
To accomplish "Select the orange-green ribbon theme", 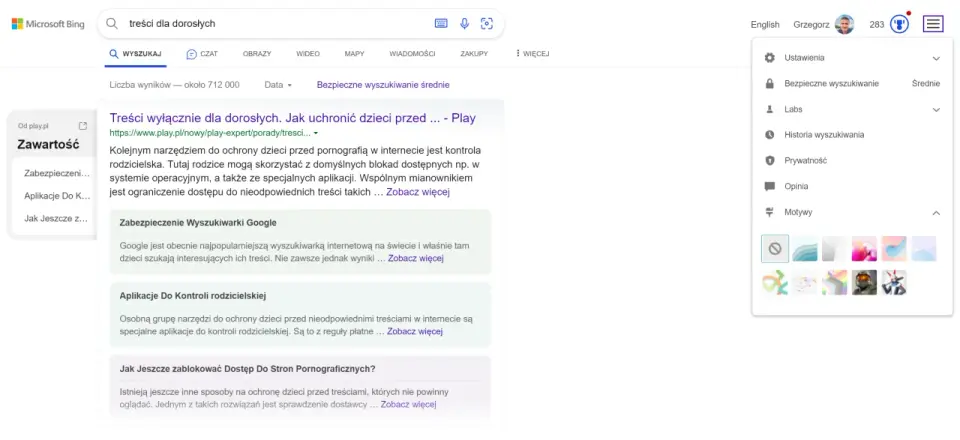I will coord(774,283).
